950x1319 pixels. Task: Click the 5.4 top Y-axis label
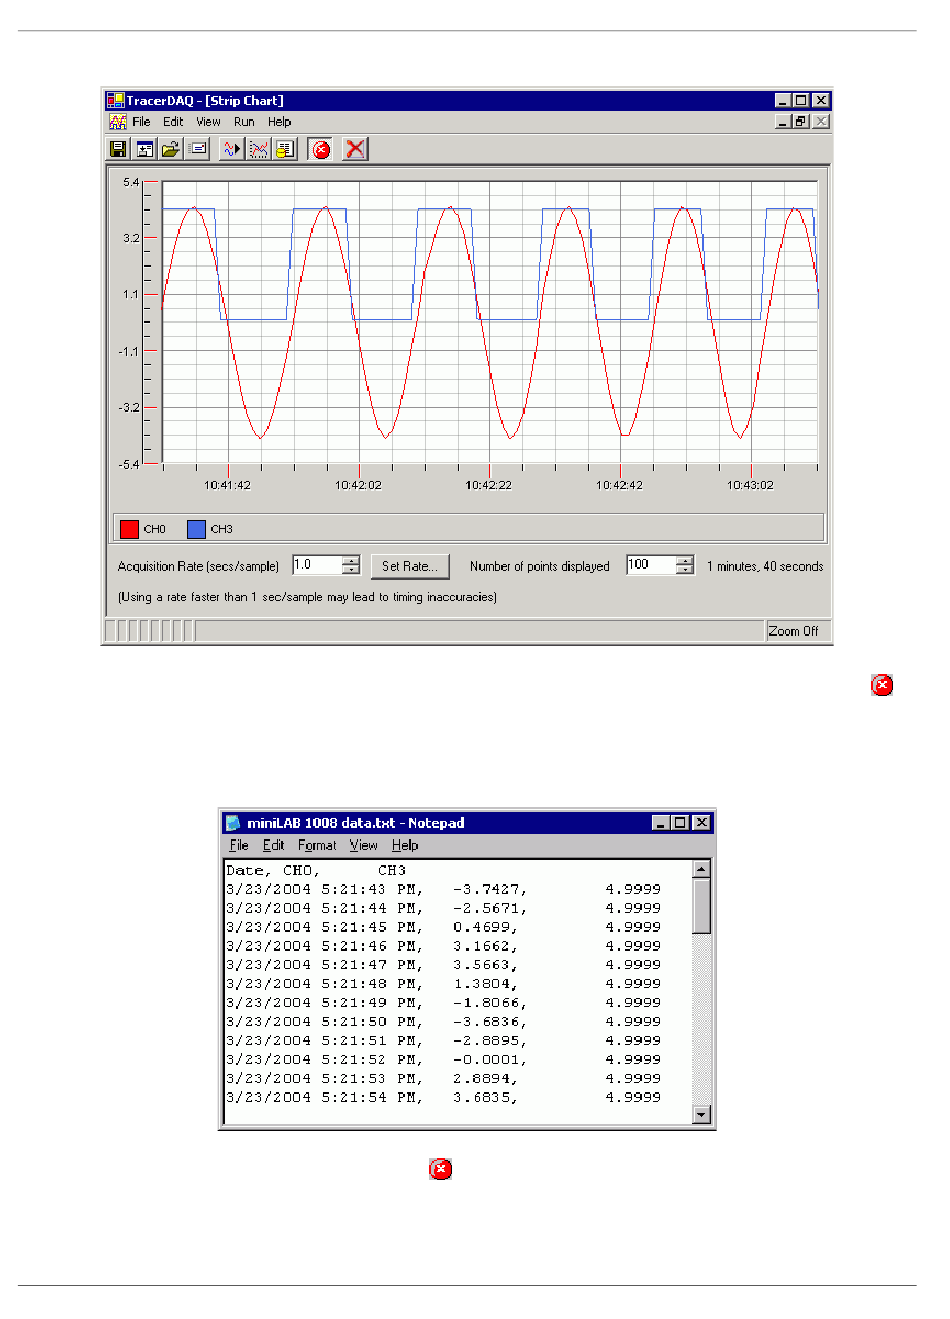131,183
